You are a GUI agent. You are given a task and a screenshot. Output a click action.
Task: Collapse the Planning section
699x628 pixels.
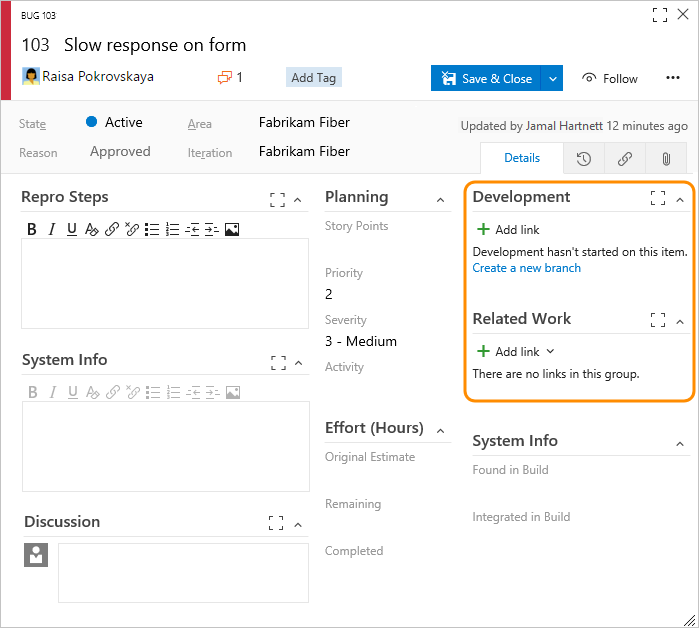(441, 200)
